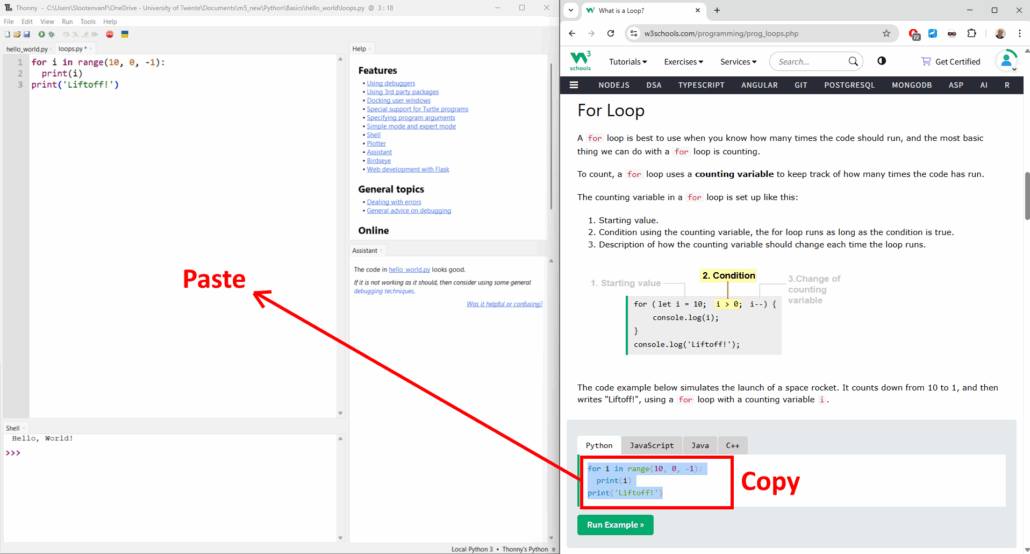
Task: Click the search magnifier icon on W3Schools
Action: [853, 62]
